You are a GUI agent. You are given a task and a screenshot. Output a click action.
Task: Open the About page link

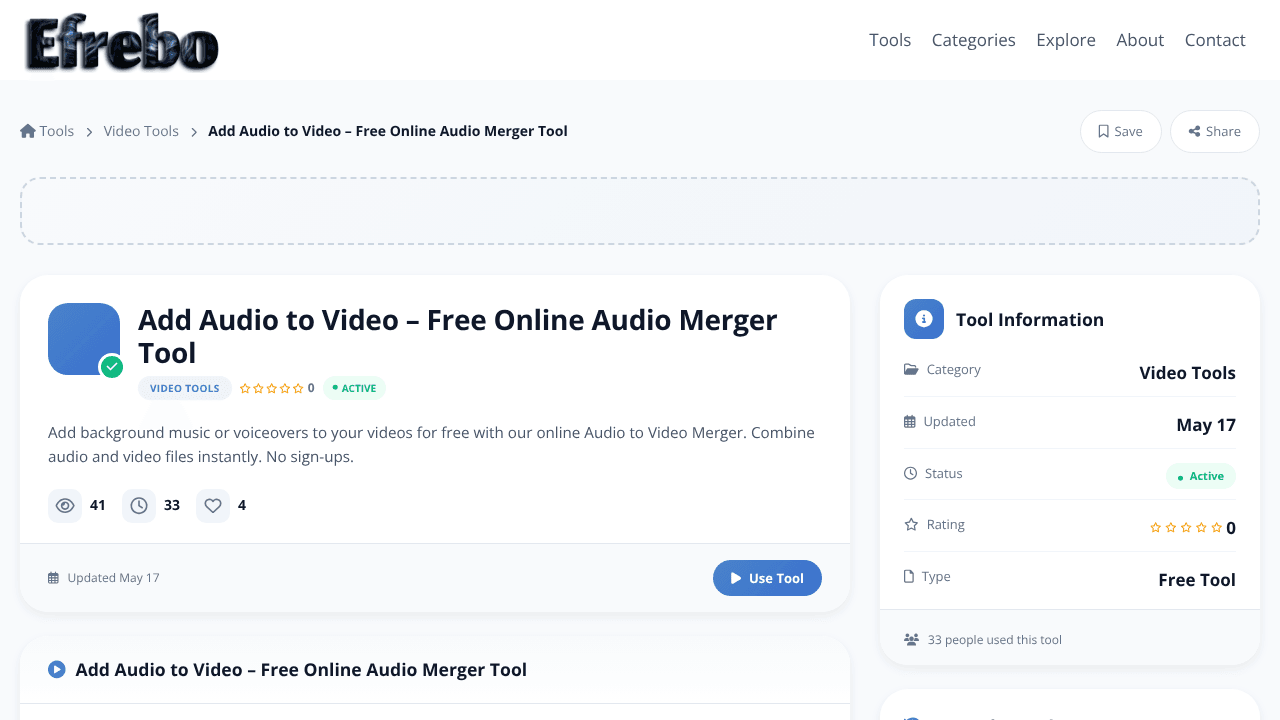click(1140, 40)
